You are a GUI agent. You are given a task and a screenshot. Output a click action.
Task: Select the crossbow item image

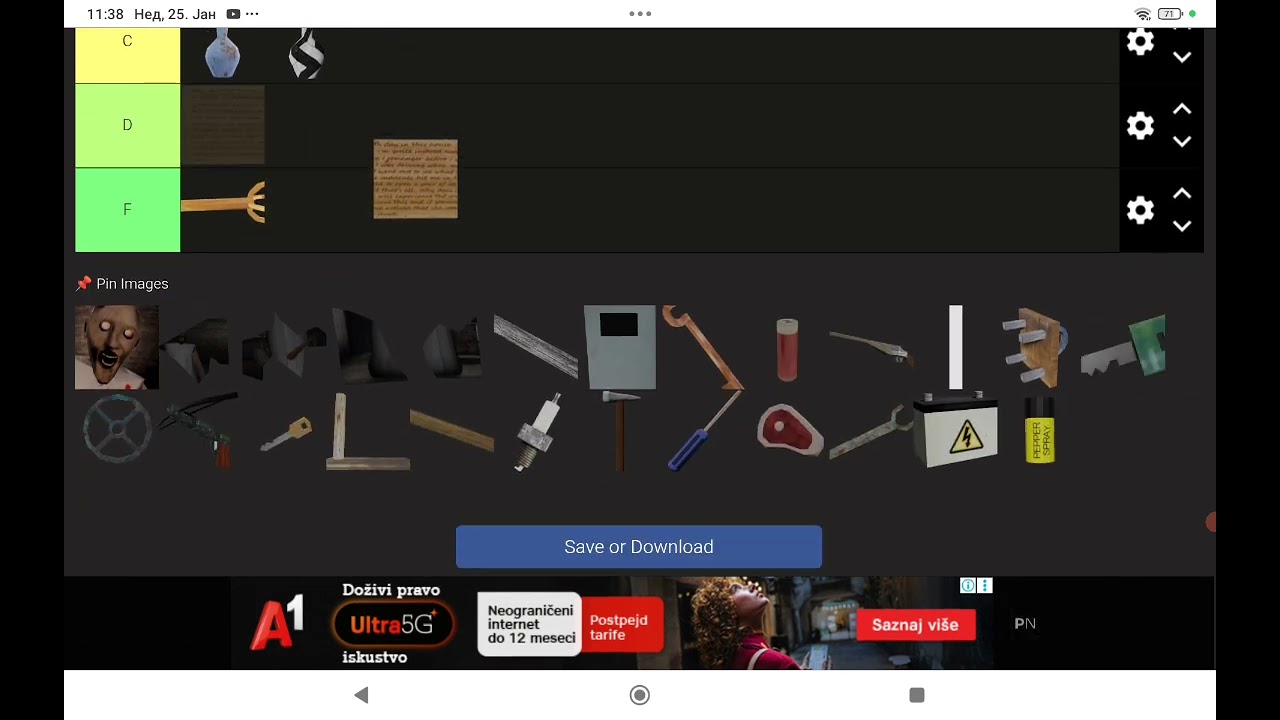coord(200,430)
